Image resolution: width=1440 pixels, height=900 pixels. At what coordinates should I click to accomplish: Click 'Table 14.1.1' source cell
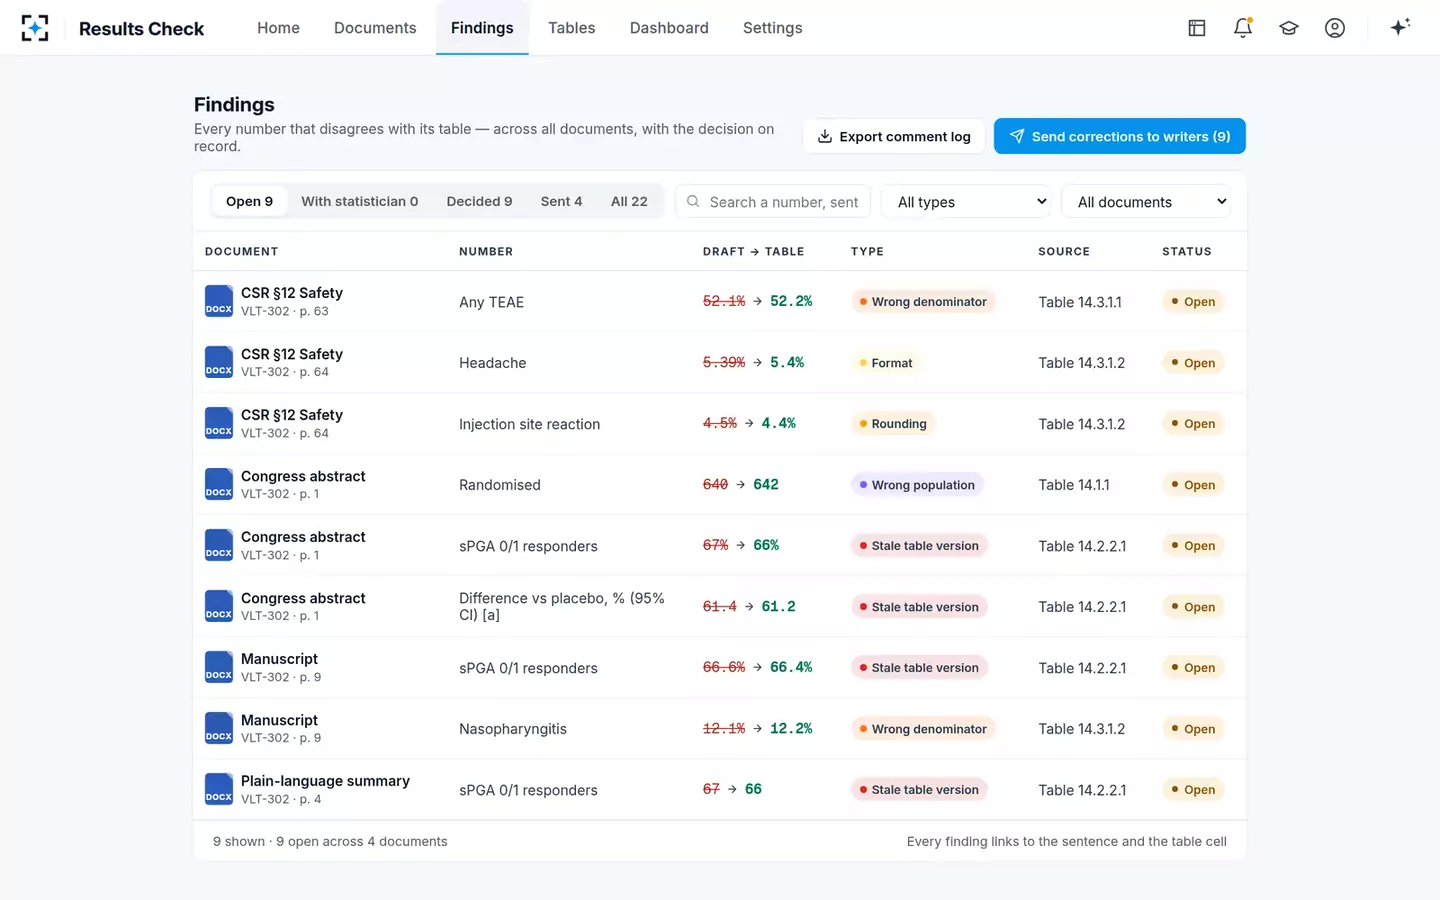[1074, 485]
